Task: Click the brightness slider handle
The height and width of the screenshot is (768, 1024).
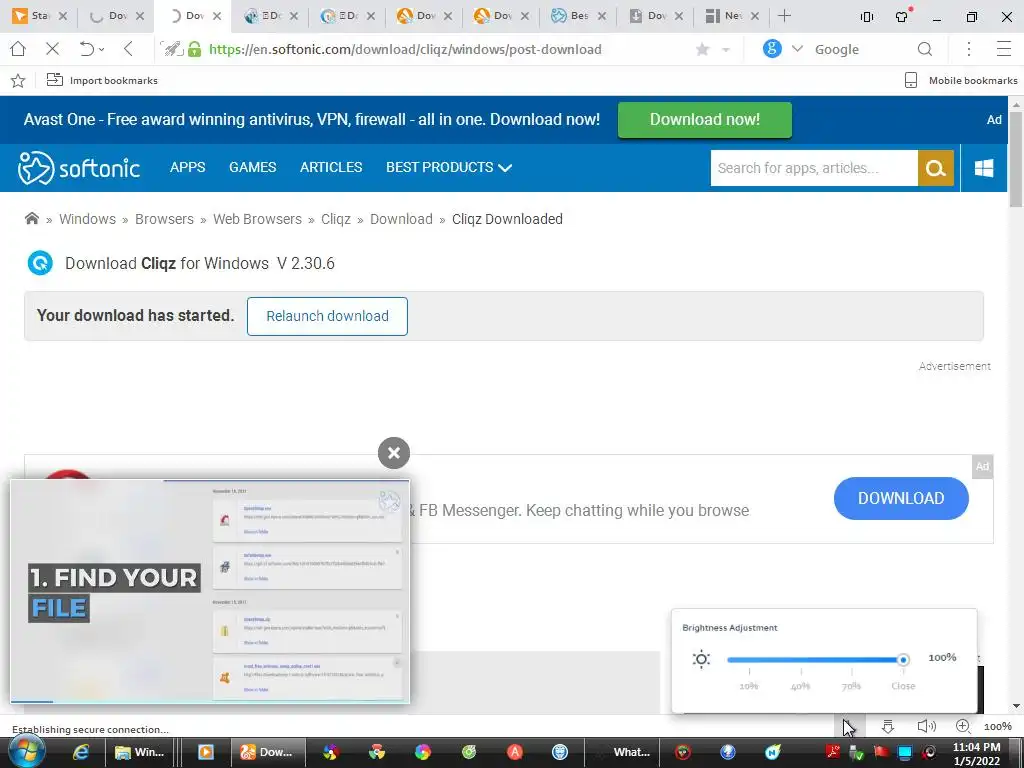Action: tap(903, 660)
